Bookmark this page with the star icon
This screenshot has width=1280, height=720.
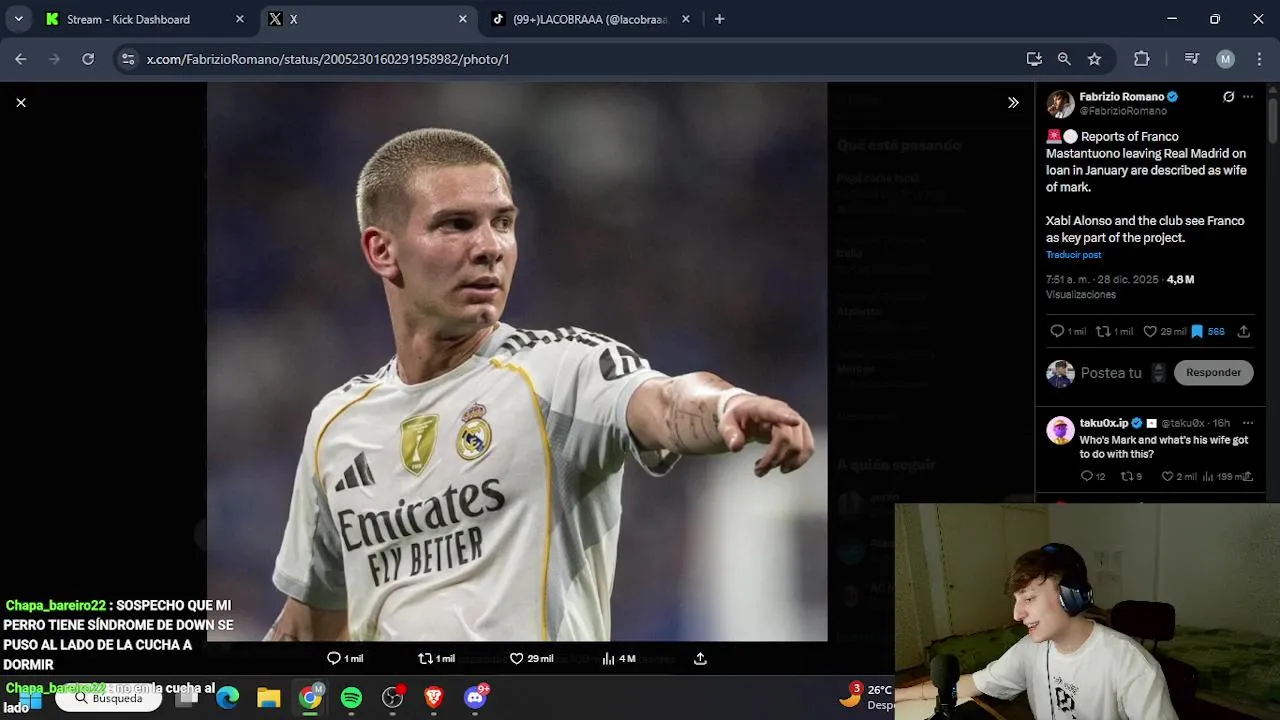pos(1094,59)
